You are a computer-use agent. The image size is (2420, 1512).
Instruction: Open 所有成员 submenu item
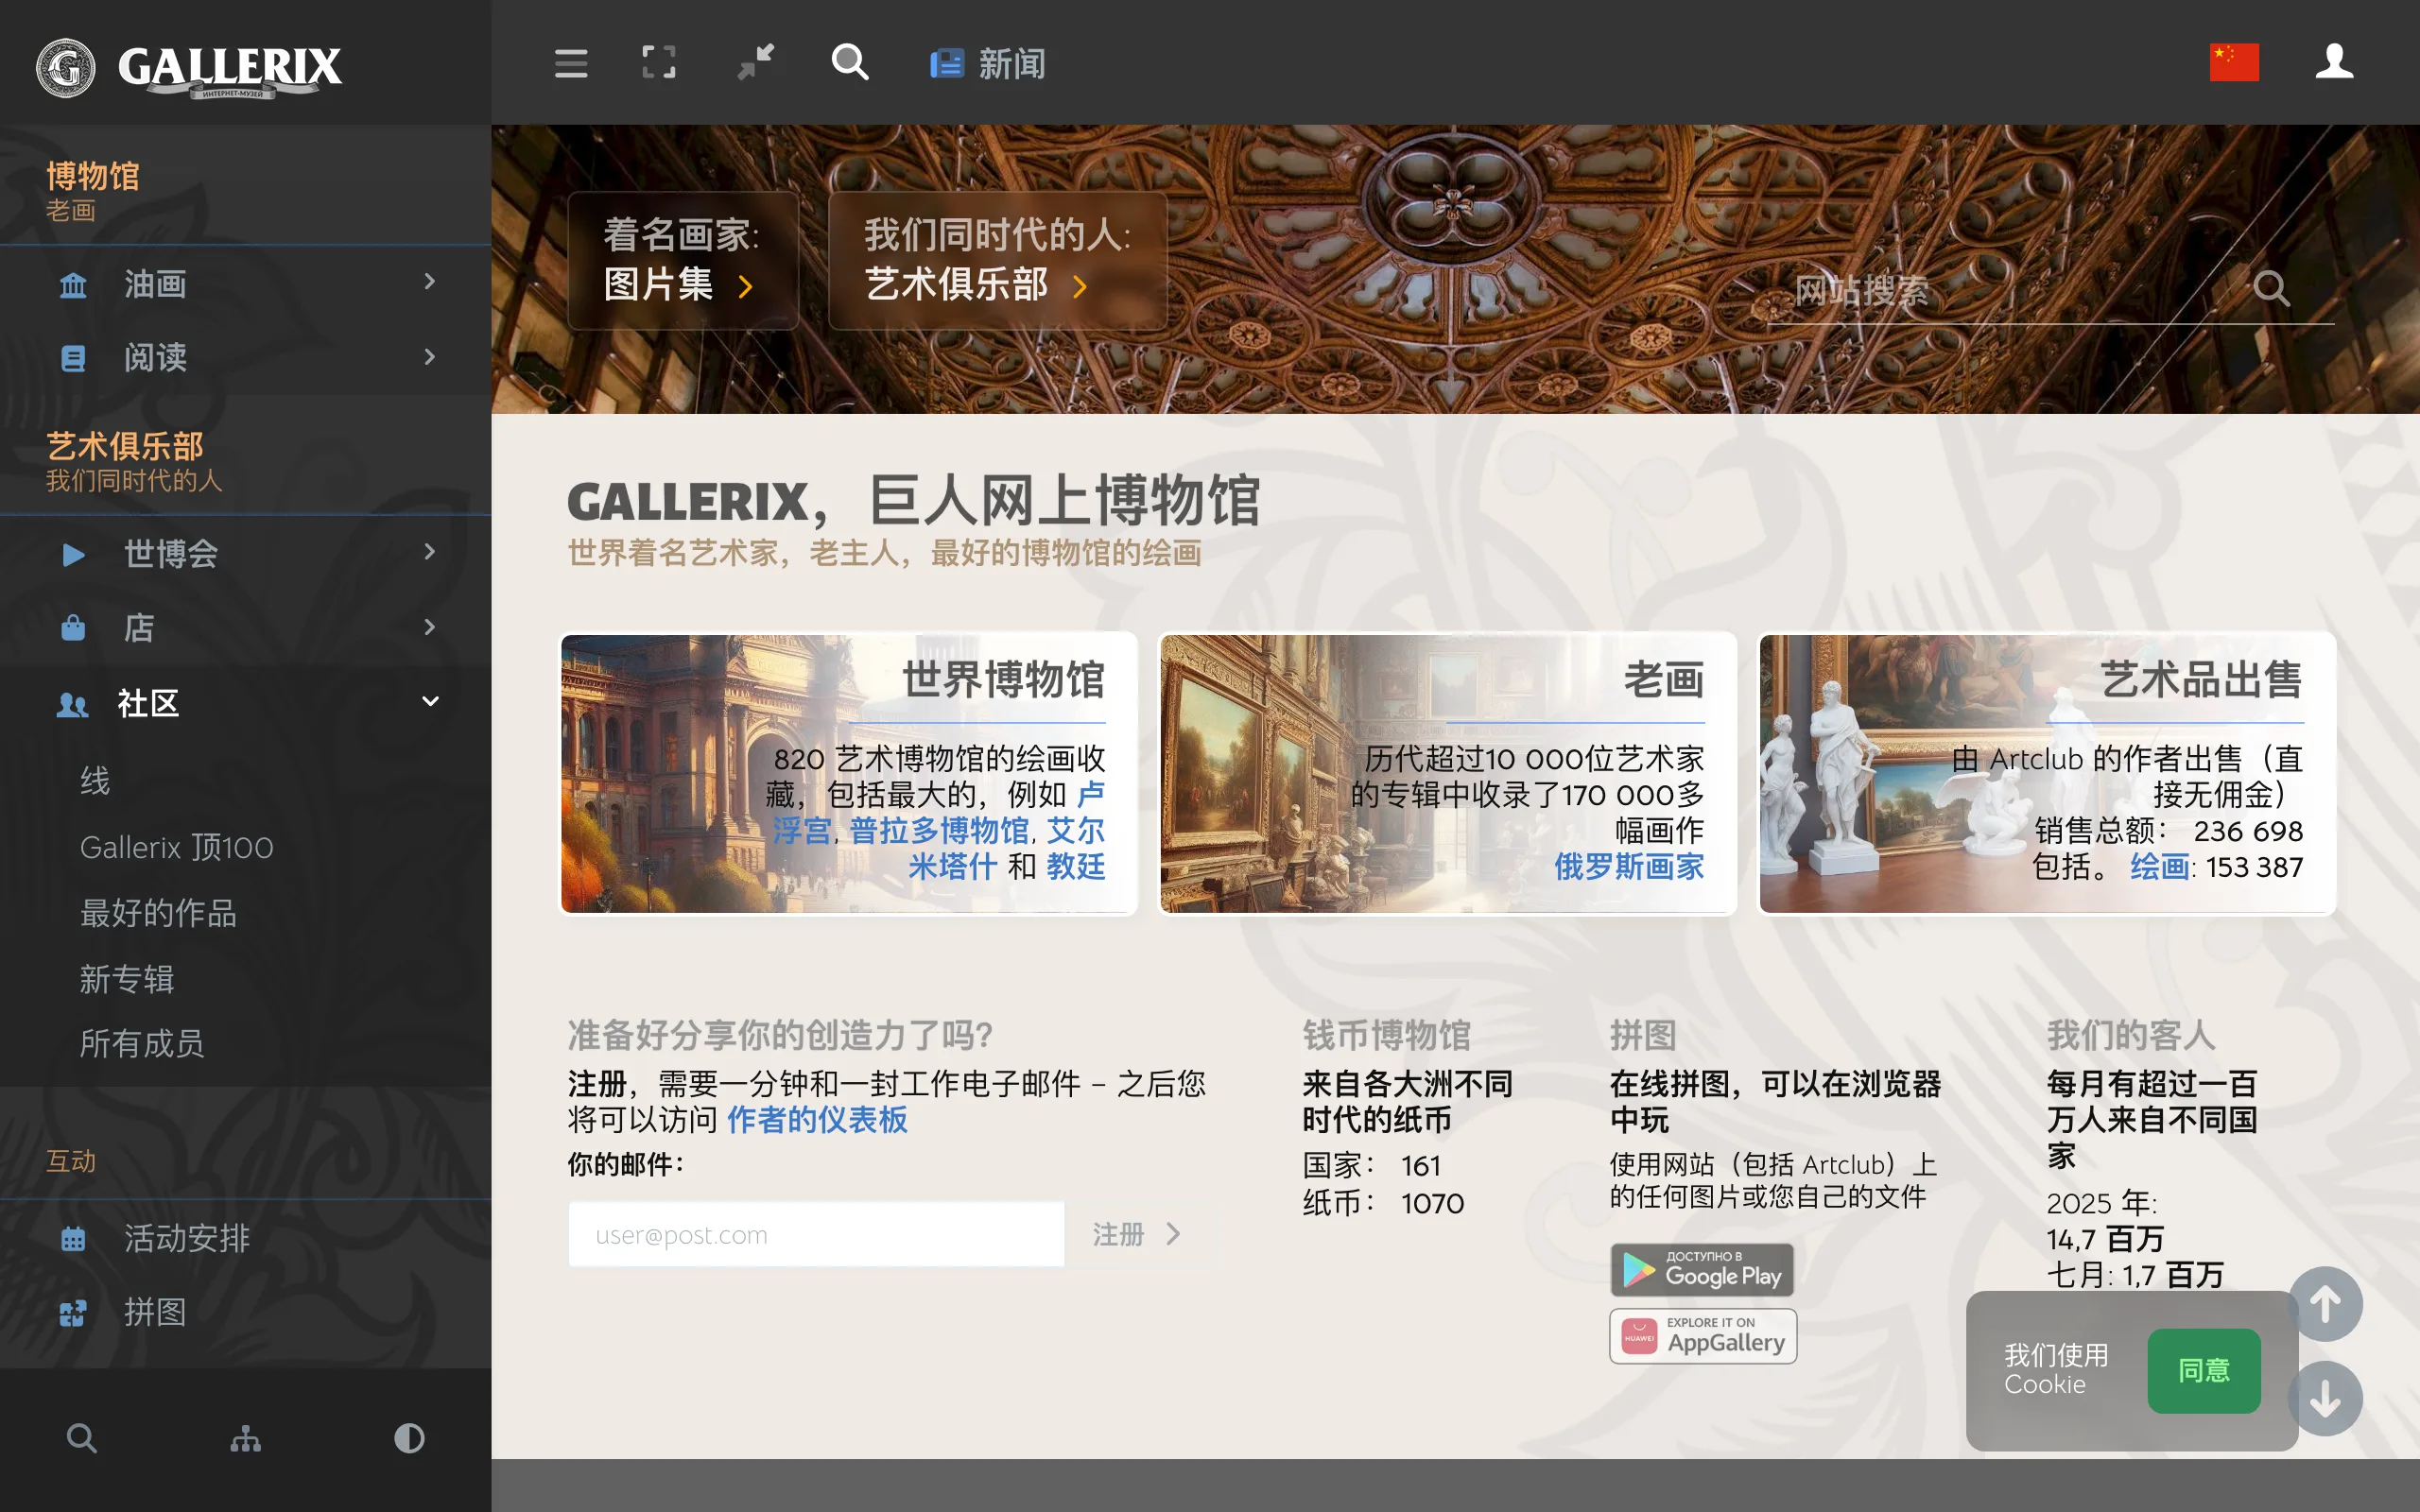pos(142,1044)
